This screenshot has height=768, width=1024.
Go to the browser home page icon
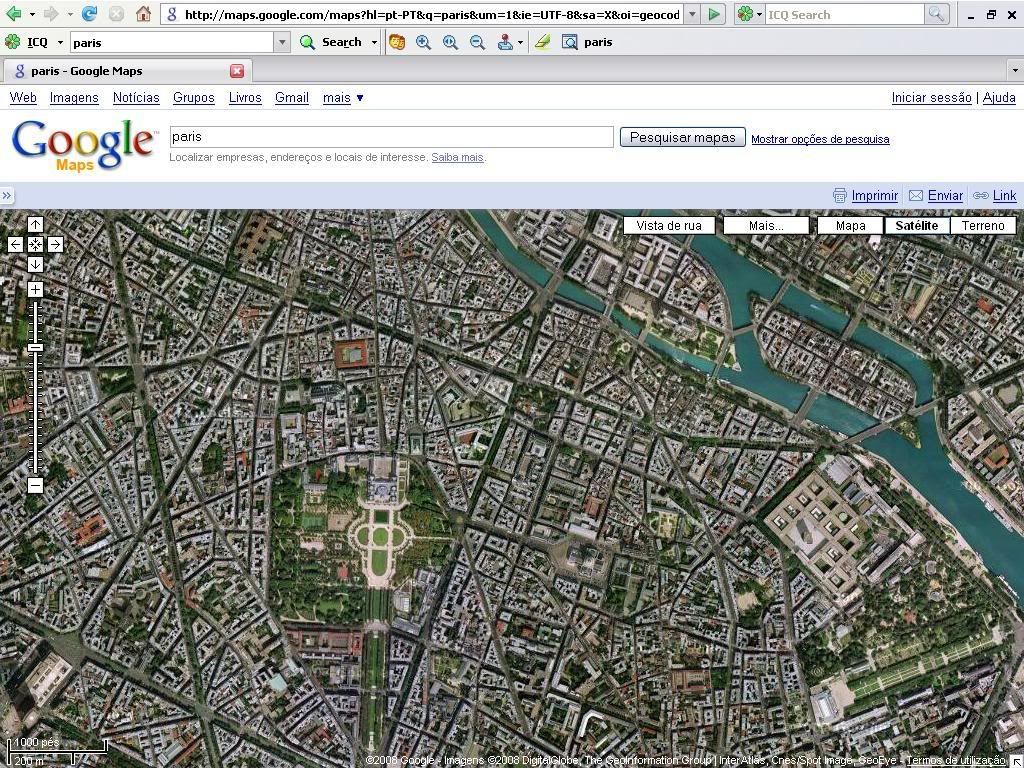(x=143, y=14)
